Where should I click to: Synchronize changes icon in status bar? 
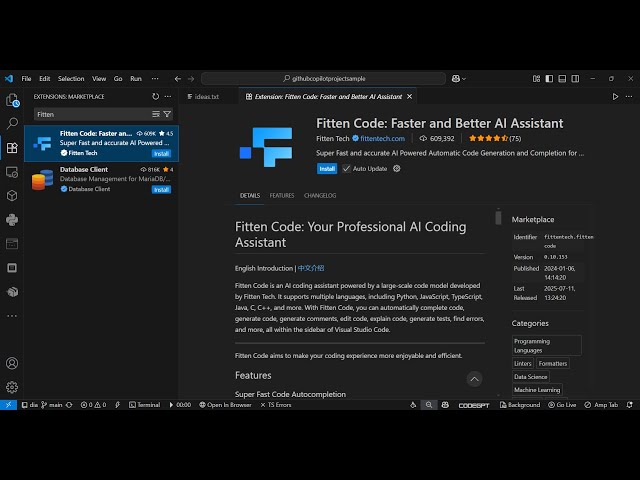point(69,405)
